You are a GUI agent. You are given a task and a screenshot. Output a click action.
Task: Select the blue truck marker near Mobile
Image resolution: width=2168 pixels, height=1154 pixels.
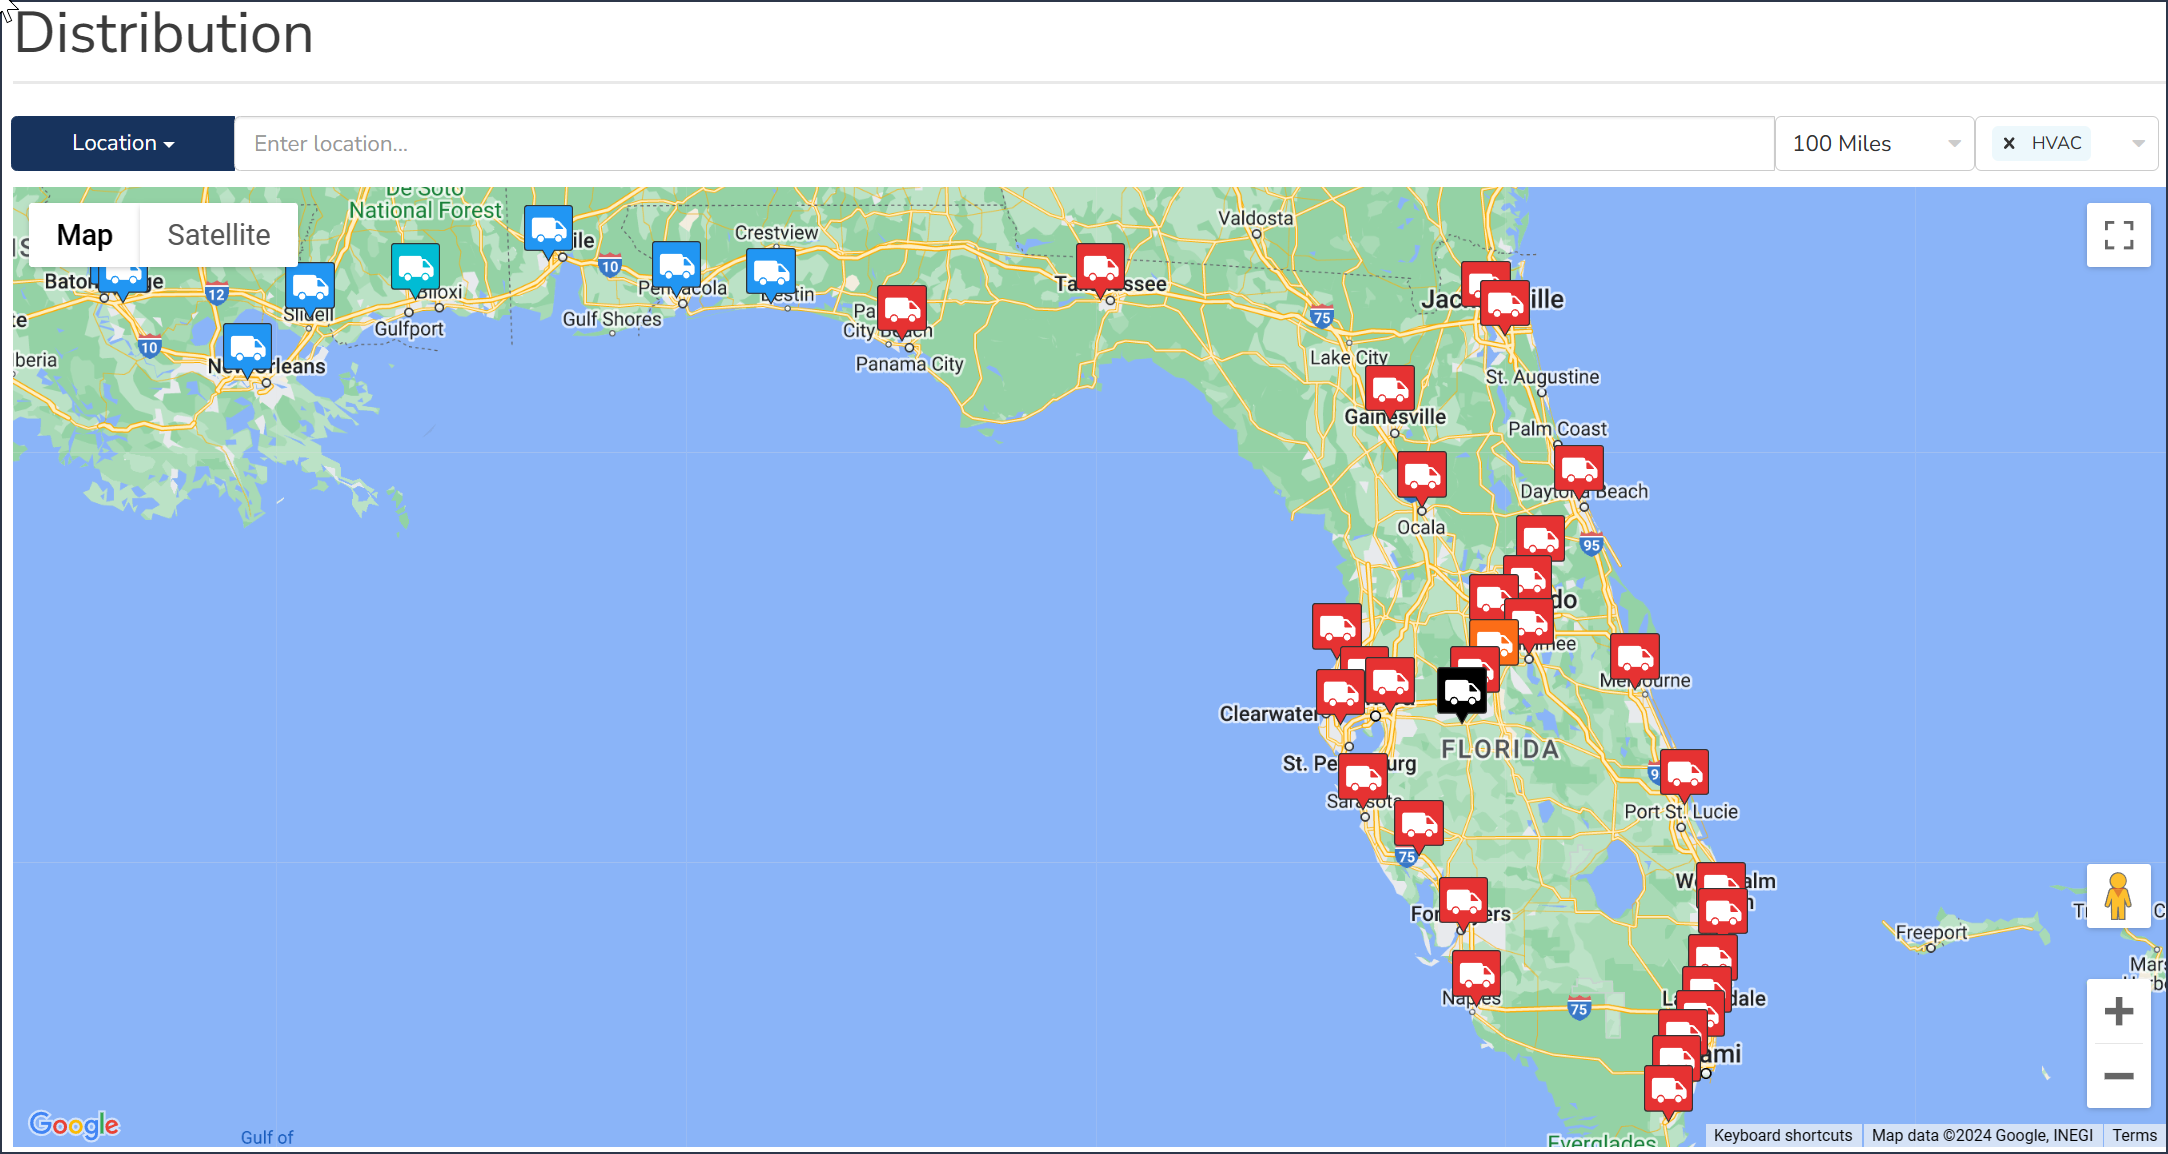(549, 231)
